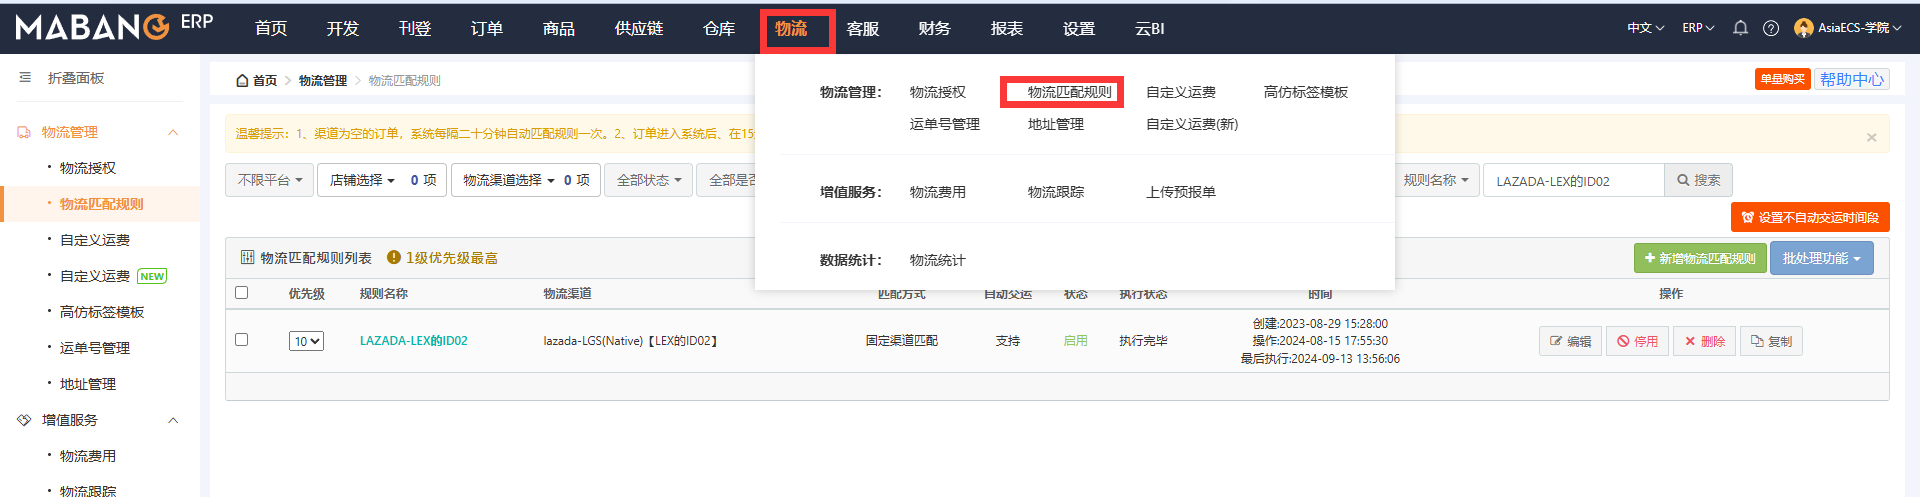Click the 搜索 magnifier button
The height and width of the screenshot is (497, 1920).
pos(1698,180)
